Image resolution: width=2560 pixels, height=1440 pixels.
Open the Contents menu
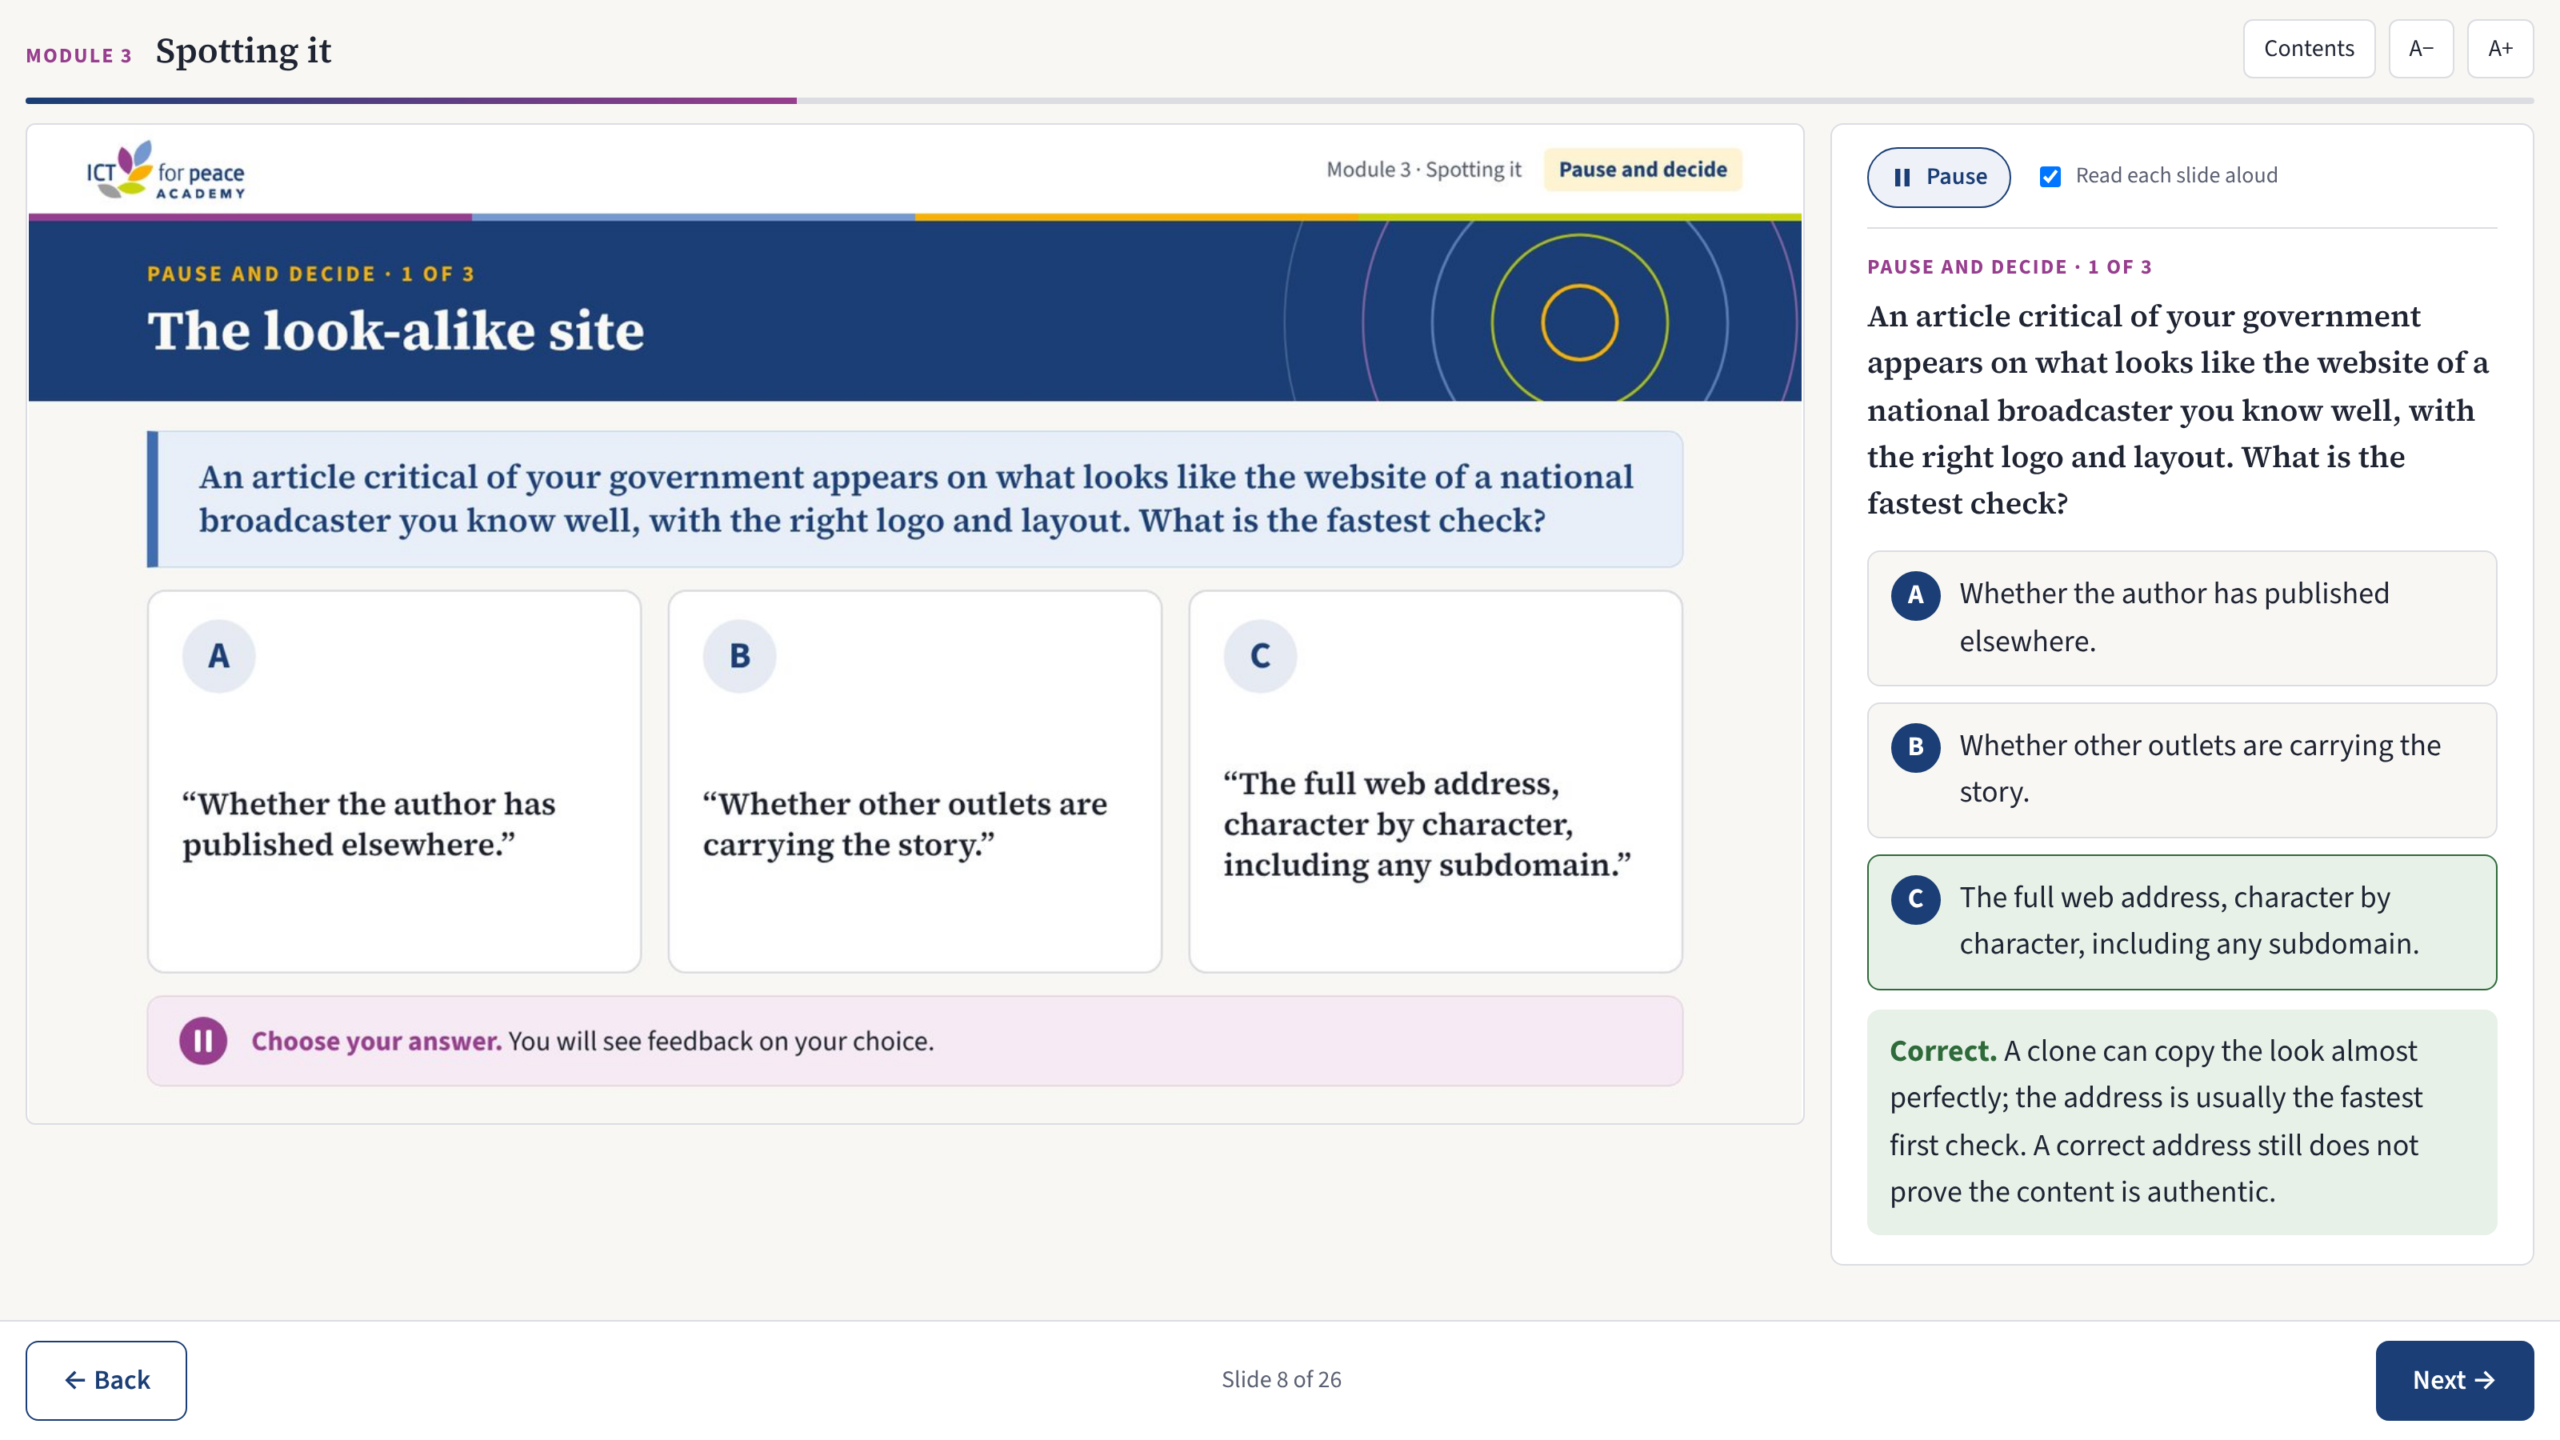[2308, 48]
